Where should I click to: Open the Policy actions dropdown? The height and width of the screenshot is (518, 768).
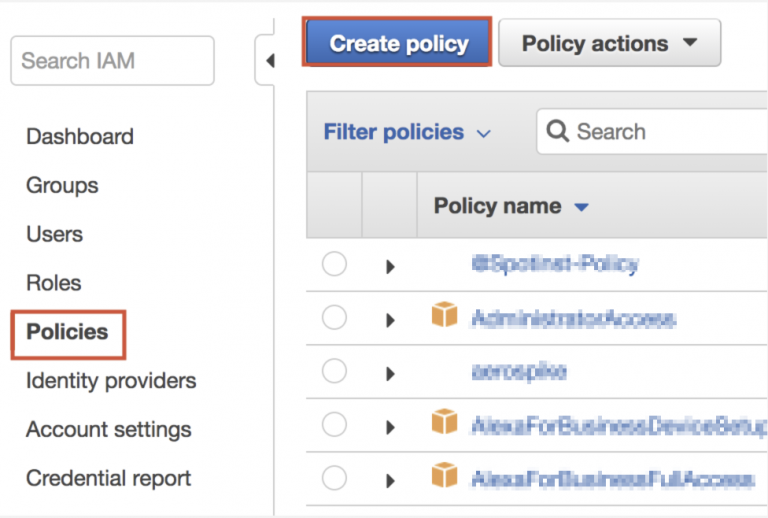608,44
